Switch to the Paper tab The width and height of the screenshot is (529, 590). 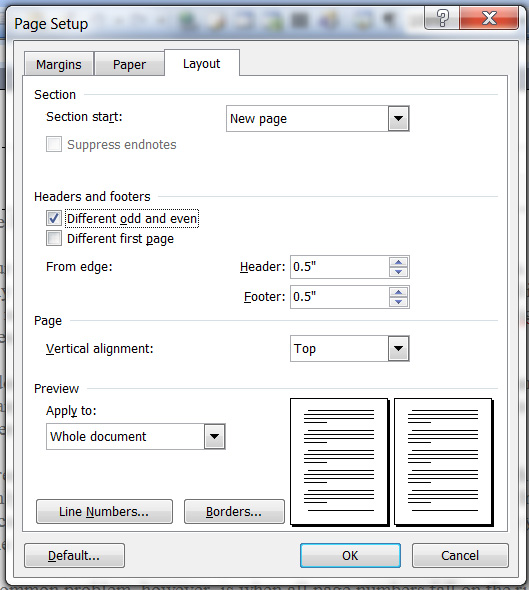click(129, 64)
